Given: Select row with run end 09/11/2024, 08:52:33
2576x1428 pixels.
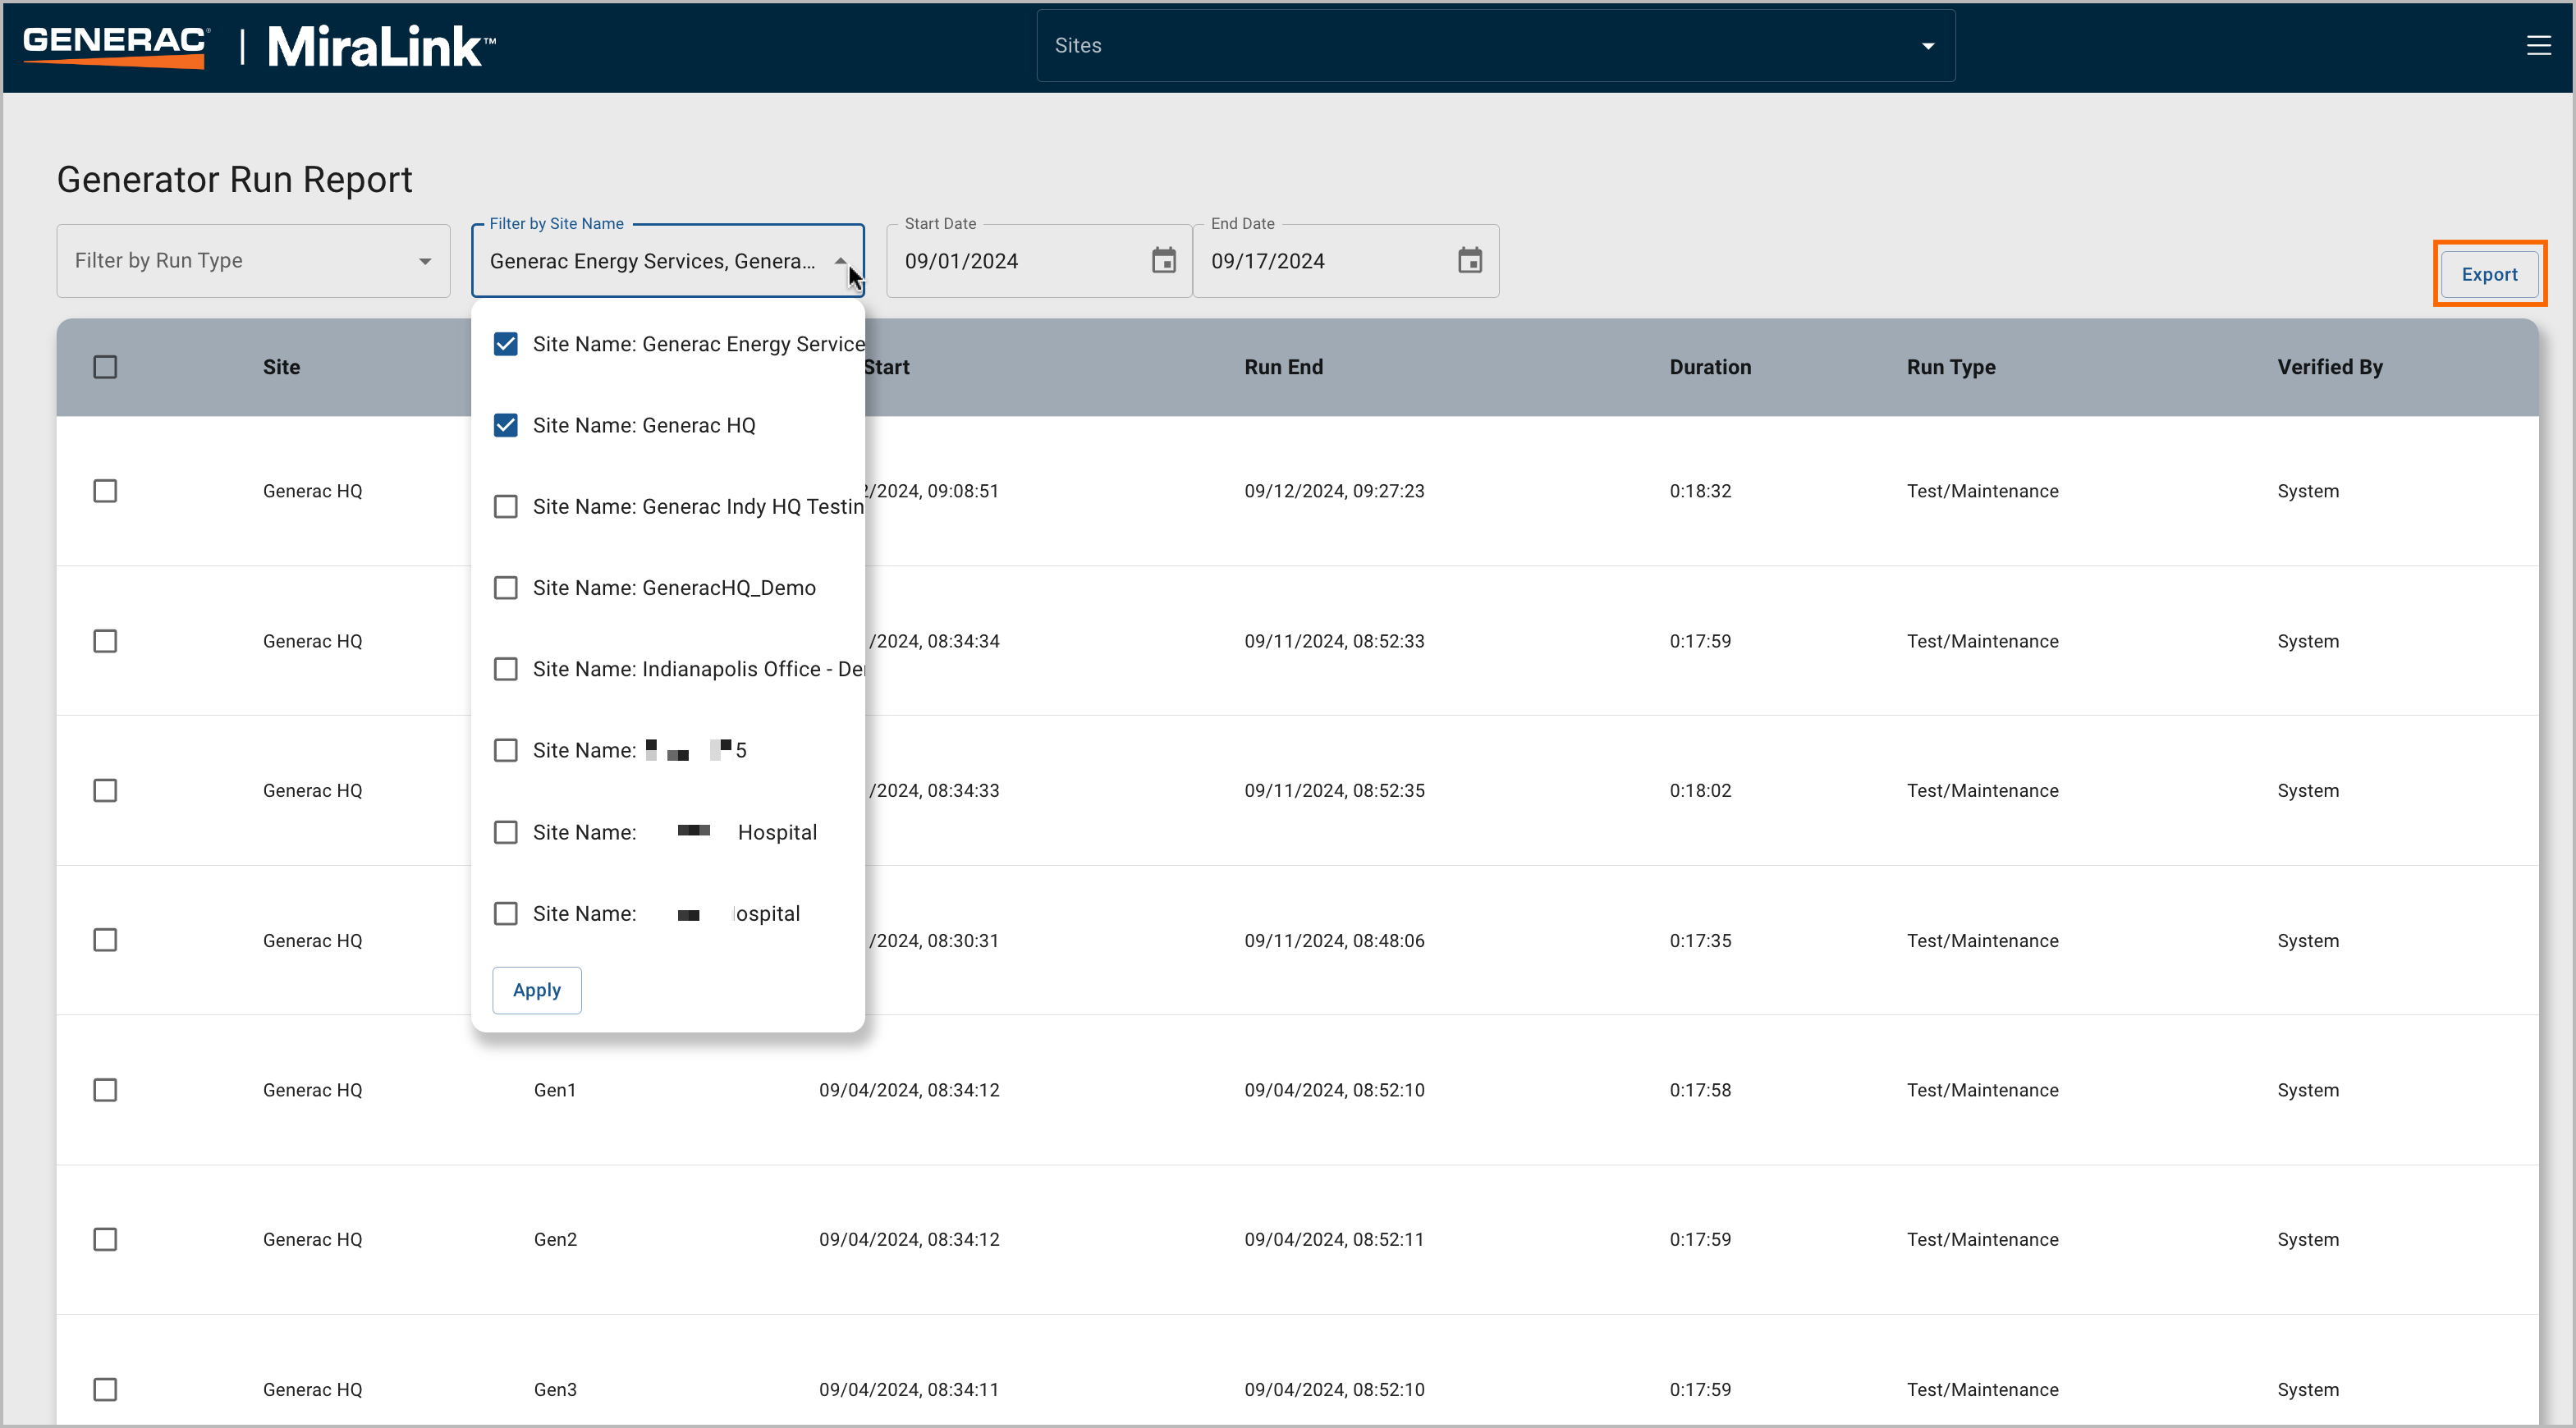Looking at the screenshot, I should pyautogui.click(x=105, y=641).
